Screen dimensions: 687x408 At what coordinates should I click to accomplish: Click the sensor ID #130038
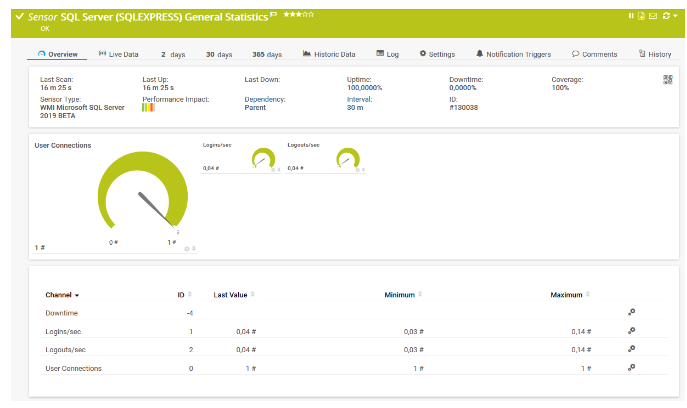click(x=464, y=107)
